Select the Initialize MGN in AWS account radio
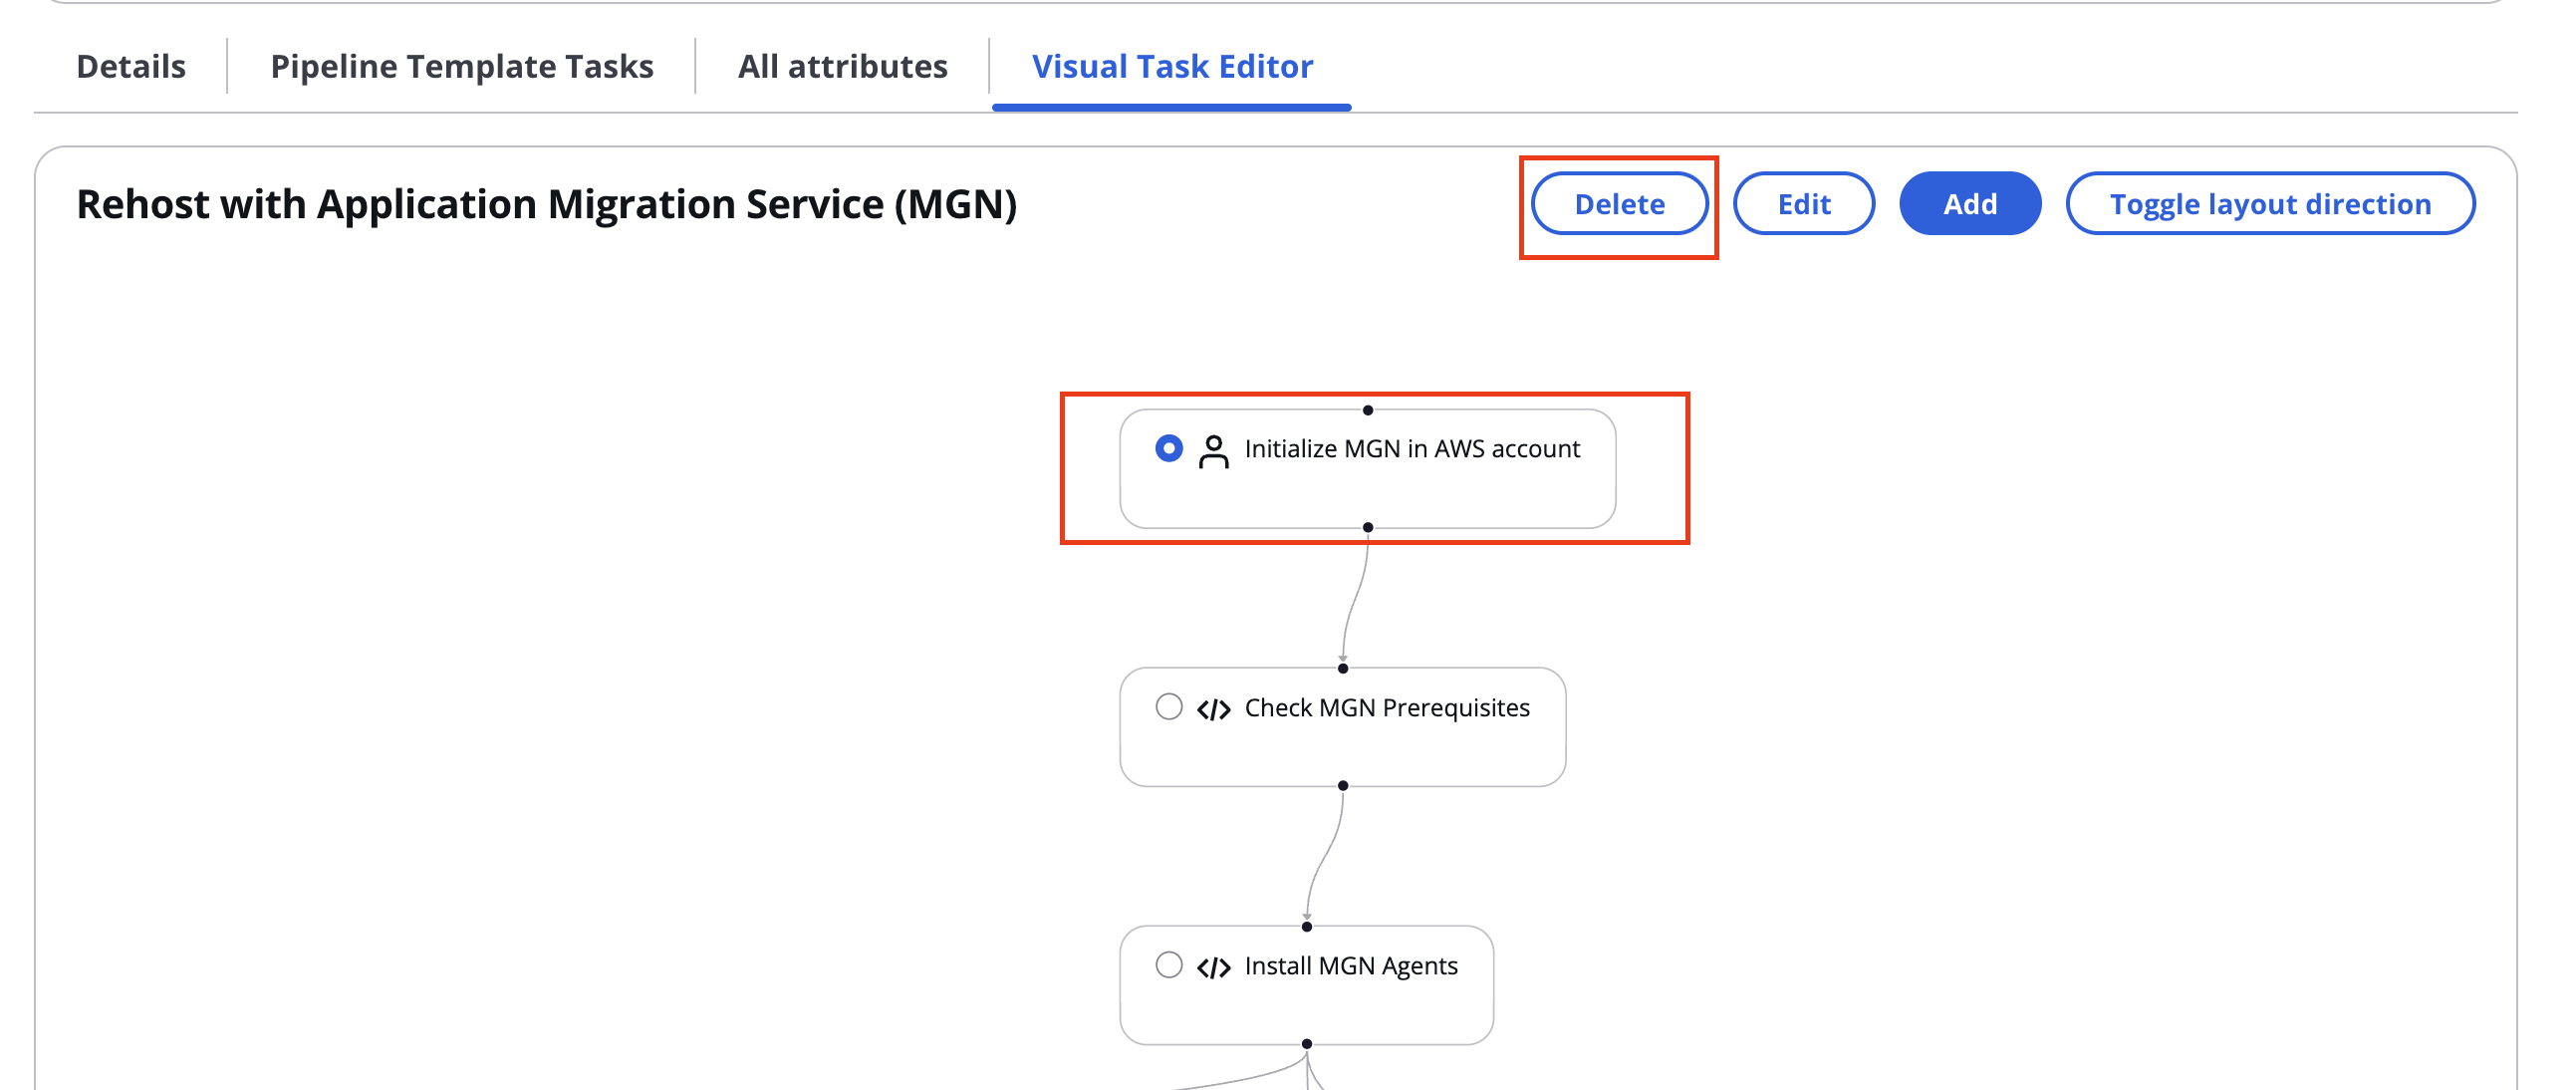Image resolution: width=2576 pixels, height=1090 pixels. (1168, 448)
